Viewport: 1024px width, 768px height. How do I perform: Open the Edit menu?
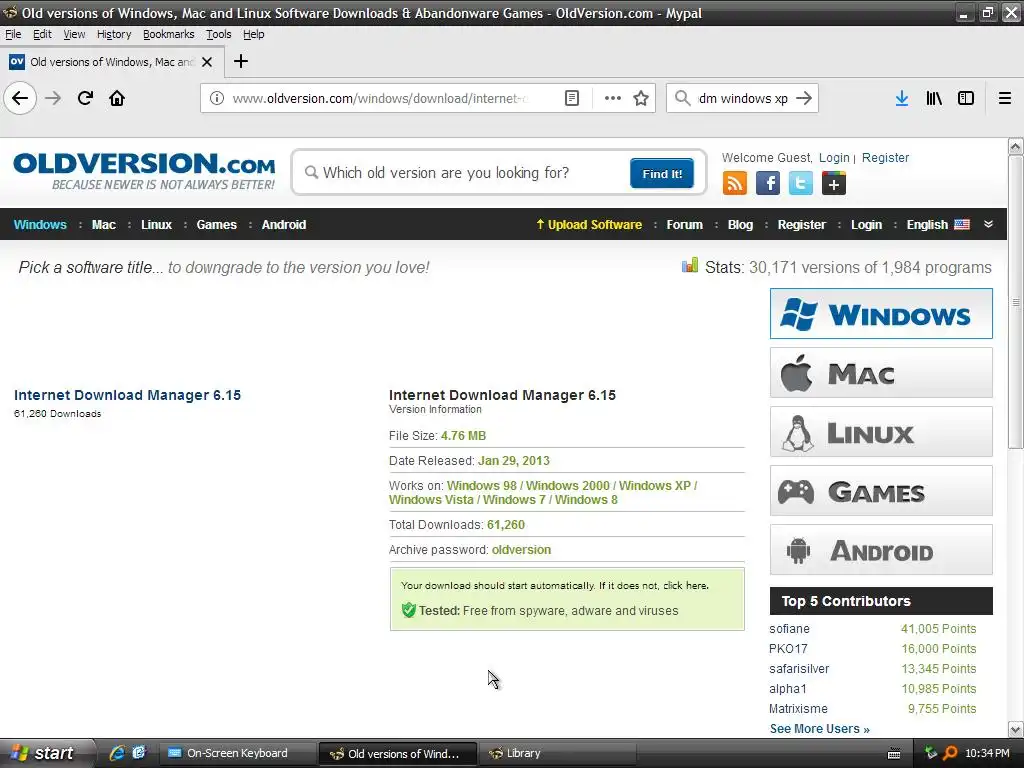tap(42, 34)
